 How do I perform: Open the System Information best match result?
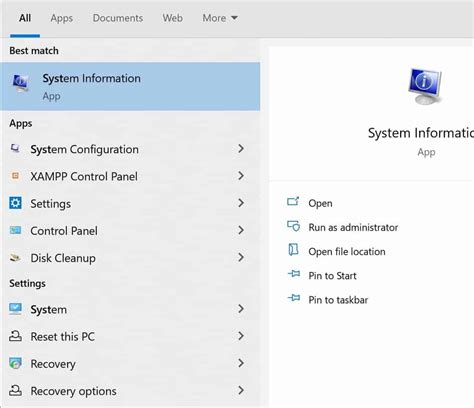tap(130, 86)
